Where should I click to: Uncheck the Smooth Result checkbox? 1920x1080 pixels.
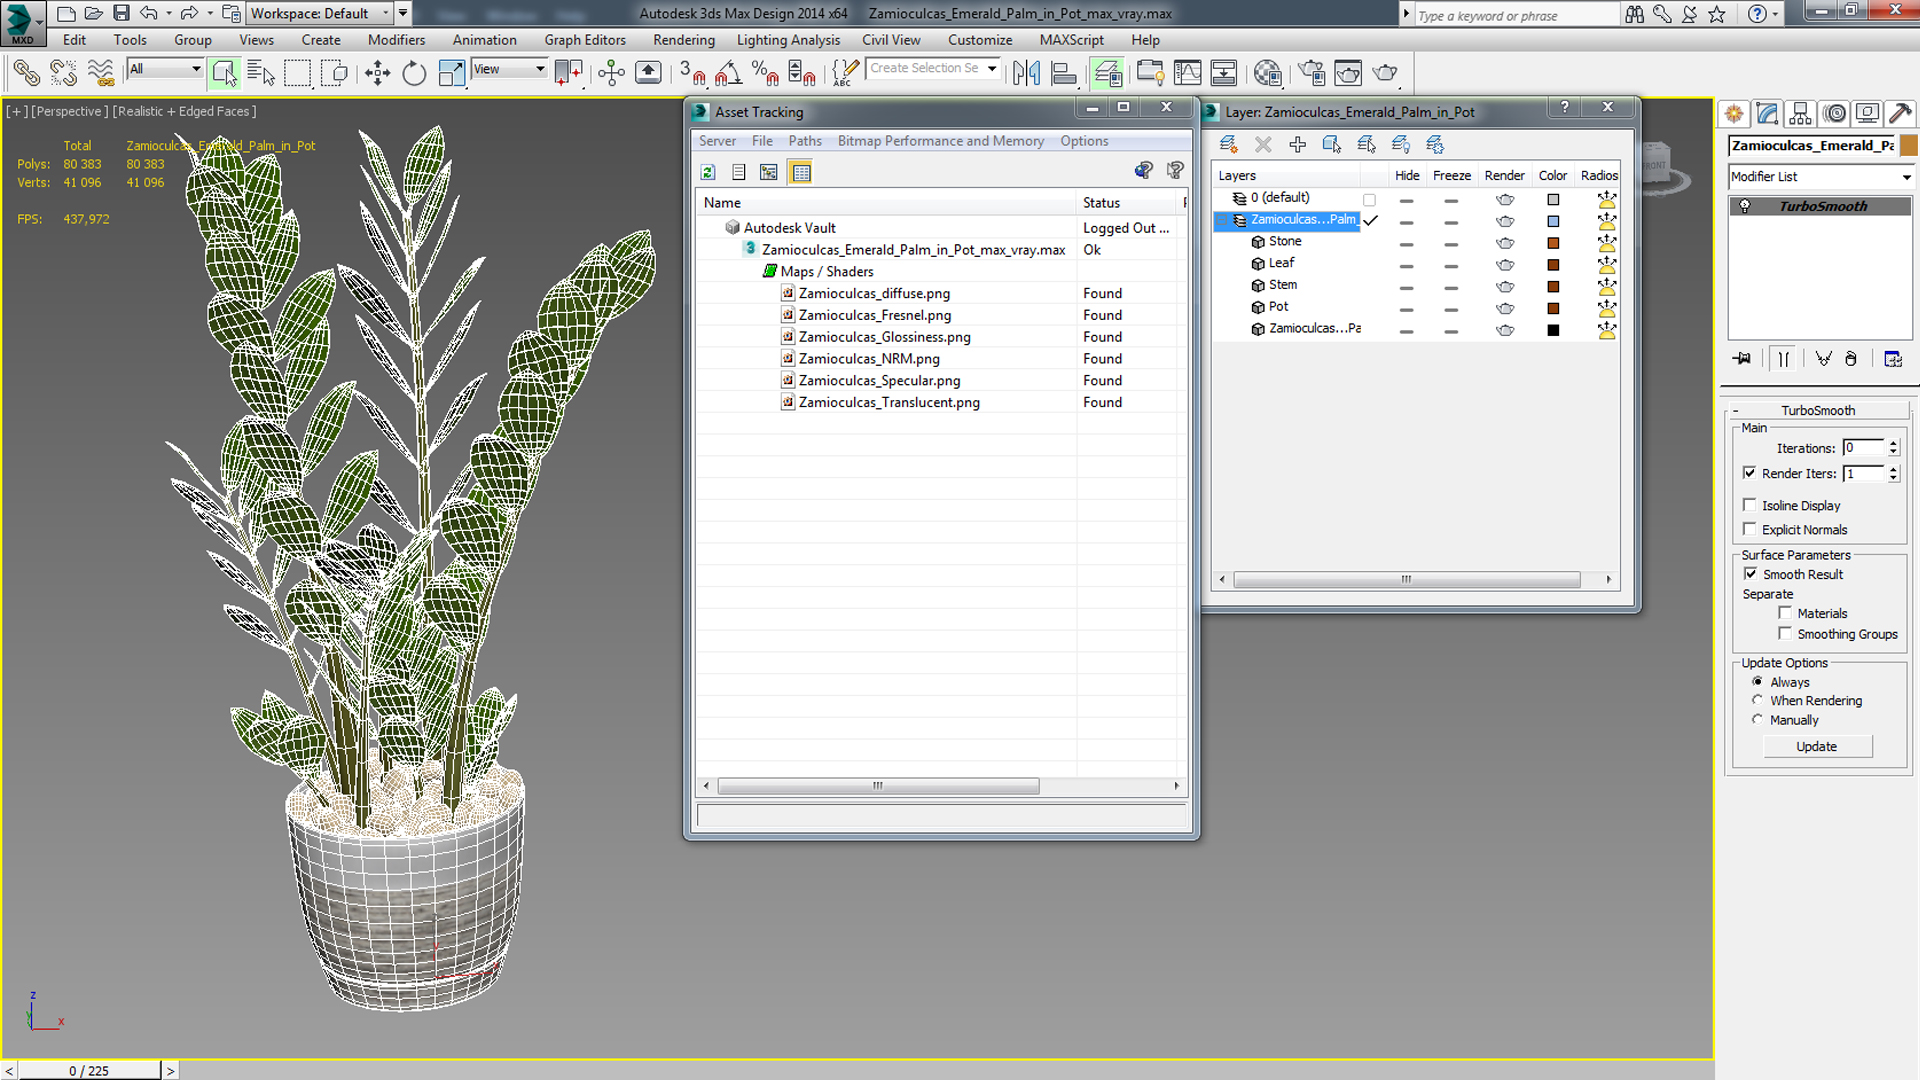pyautogui.click(x=1750, y=574)
